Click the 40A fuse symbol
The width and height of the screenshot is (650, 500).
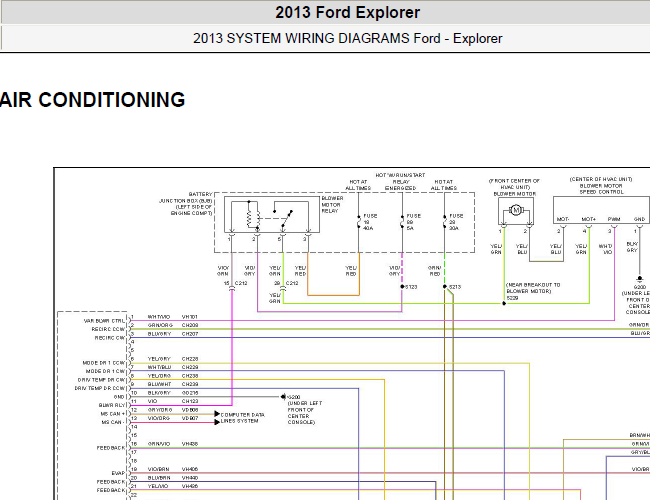359,222
